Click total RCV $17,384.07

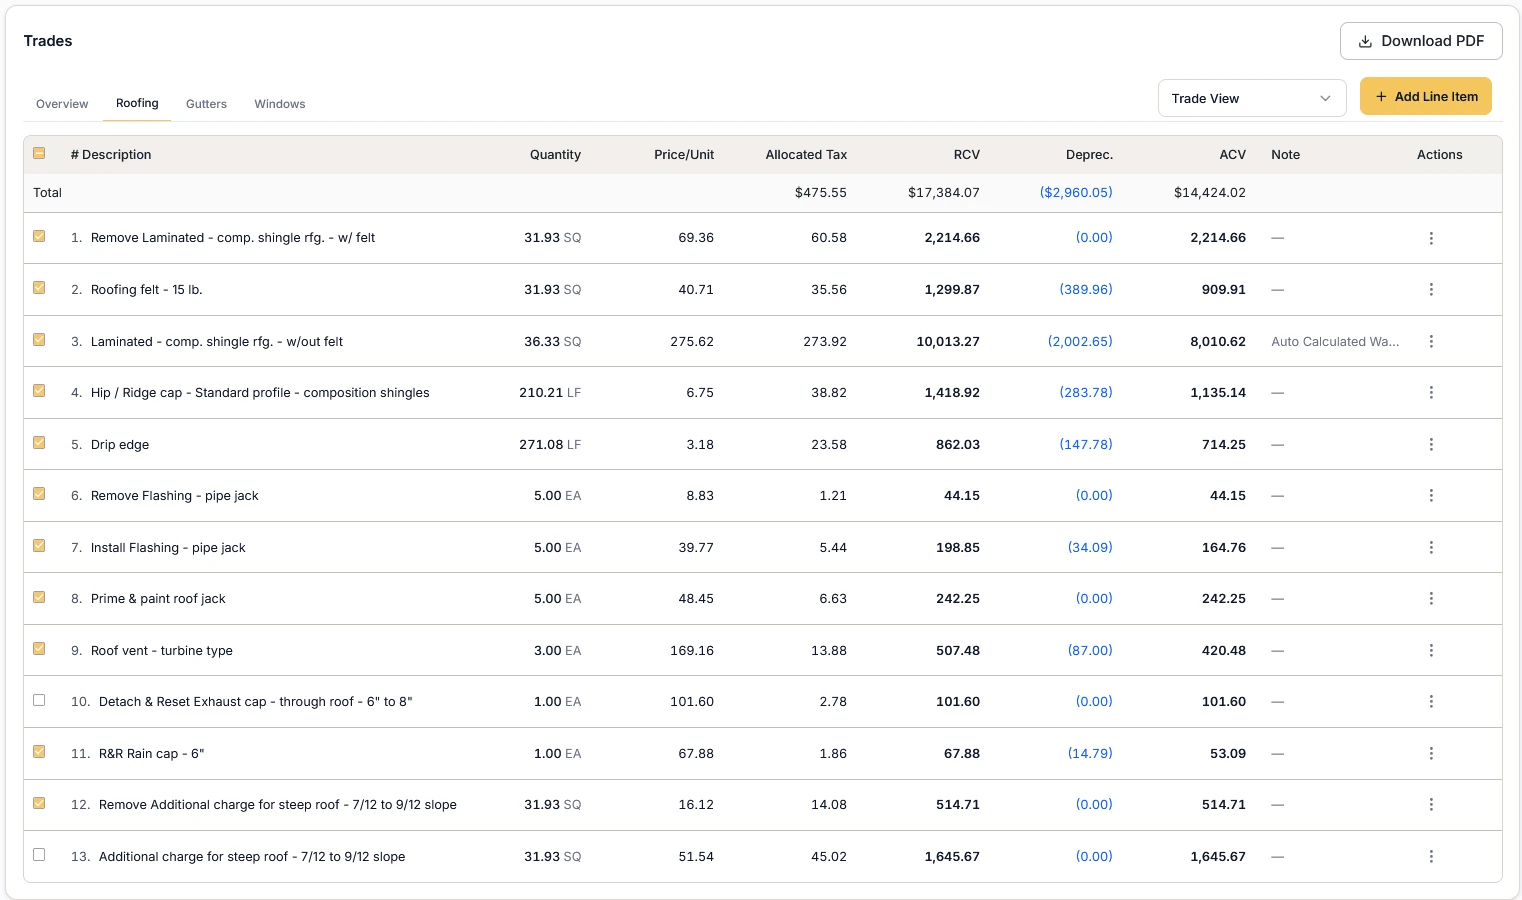944,192
